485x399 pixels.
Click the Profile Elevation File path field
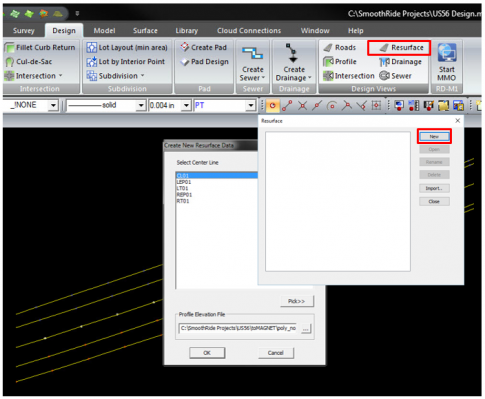click(239, 328)
